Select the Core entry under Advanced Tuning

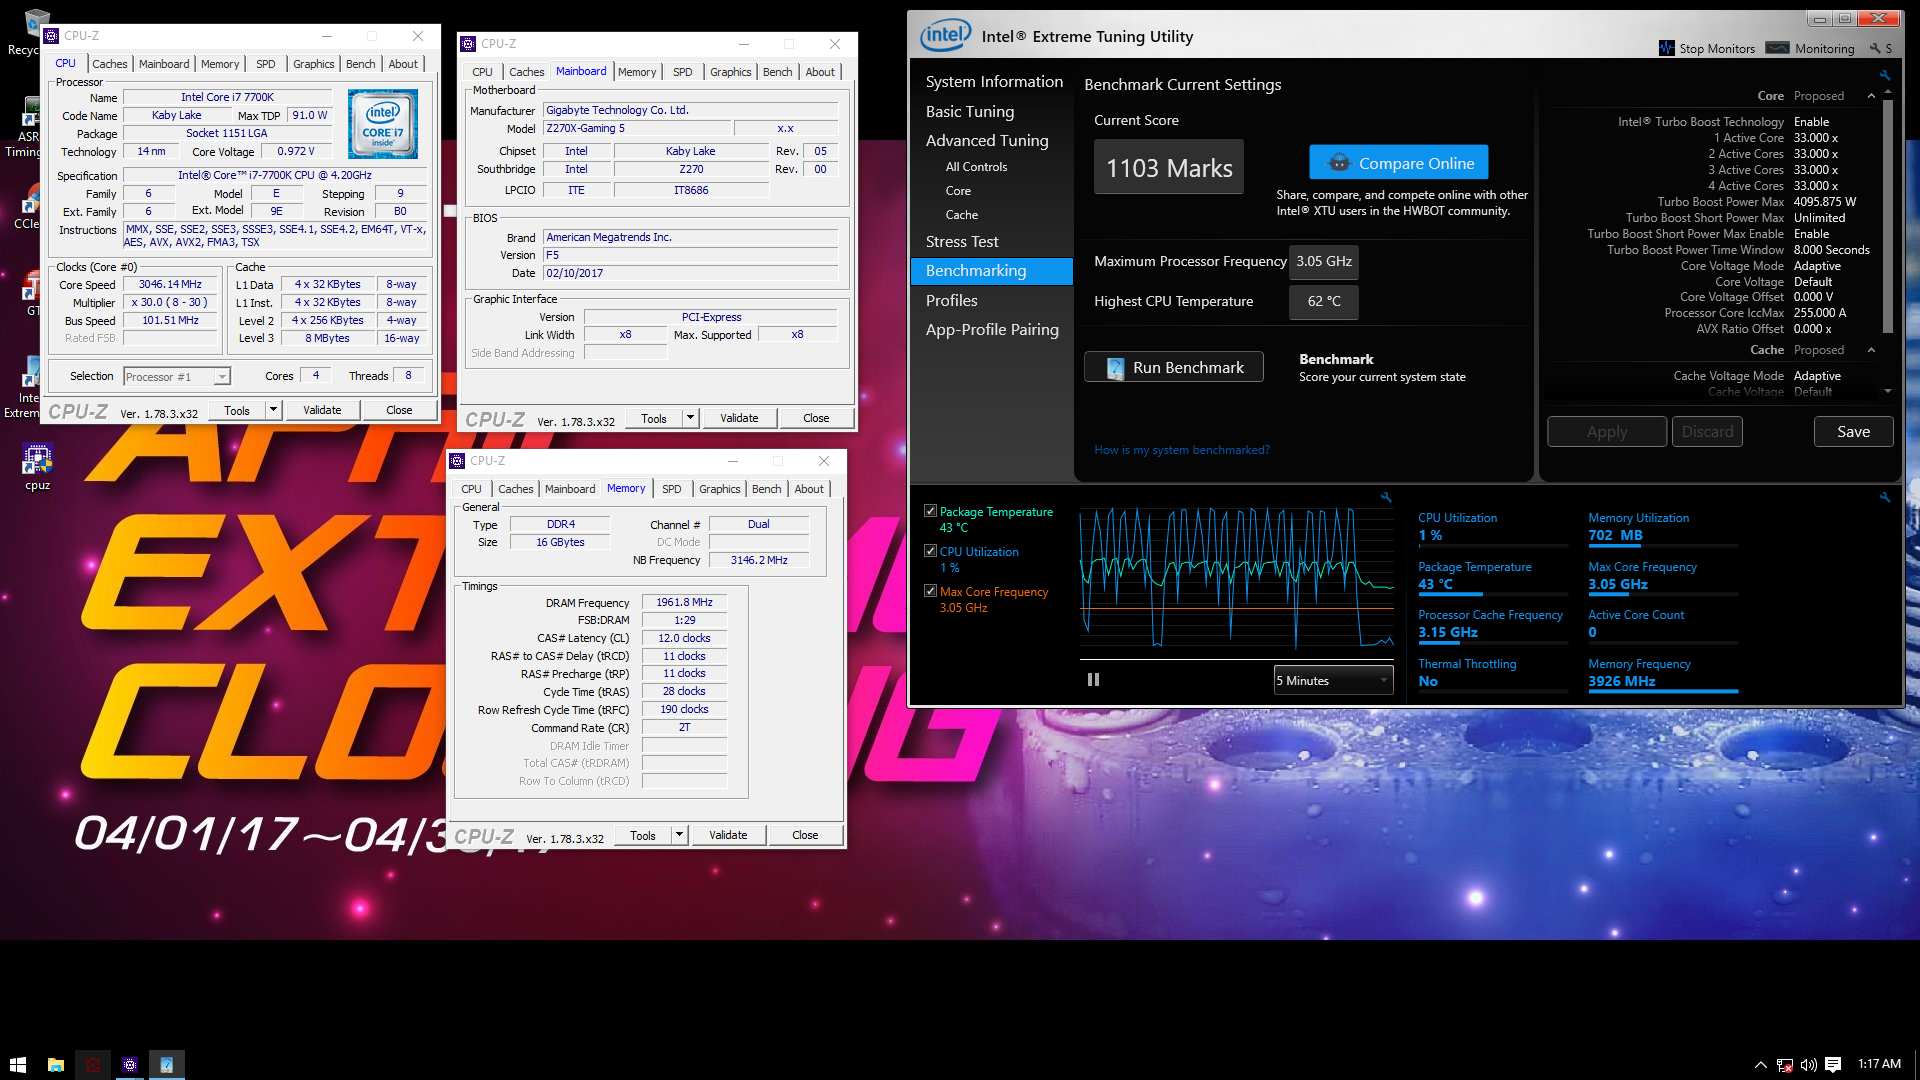pos(958,191)
